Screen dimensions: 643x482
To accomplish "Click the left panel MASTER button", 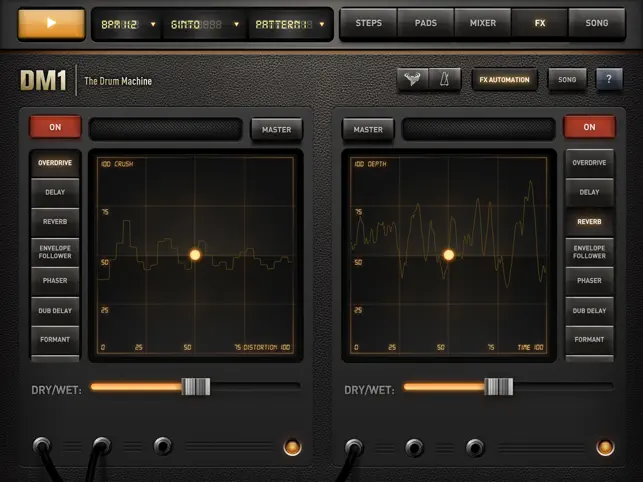I will (x=276, y=130).
